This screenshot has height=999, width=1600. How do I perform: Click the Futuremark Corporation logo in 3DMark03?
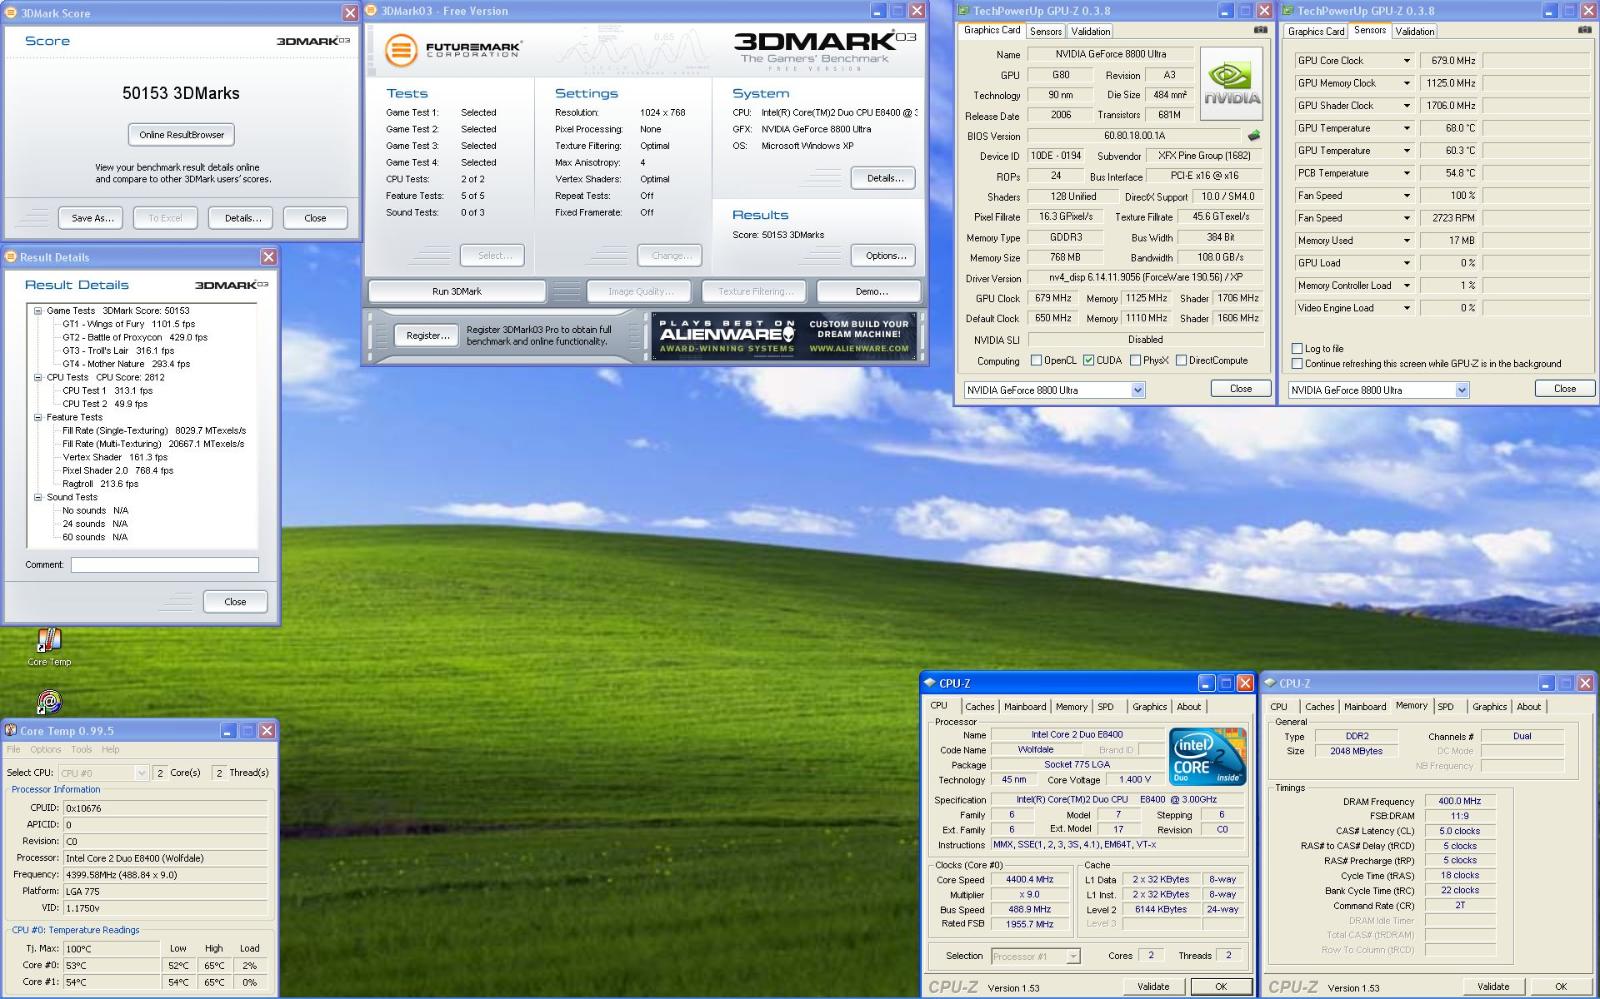(x=453, y=49)
